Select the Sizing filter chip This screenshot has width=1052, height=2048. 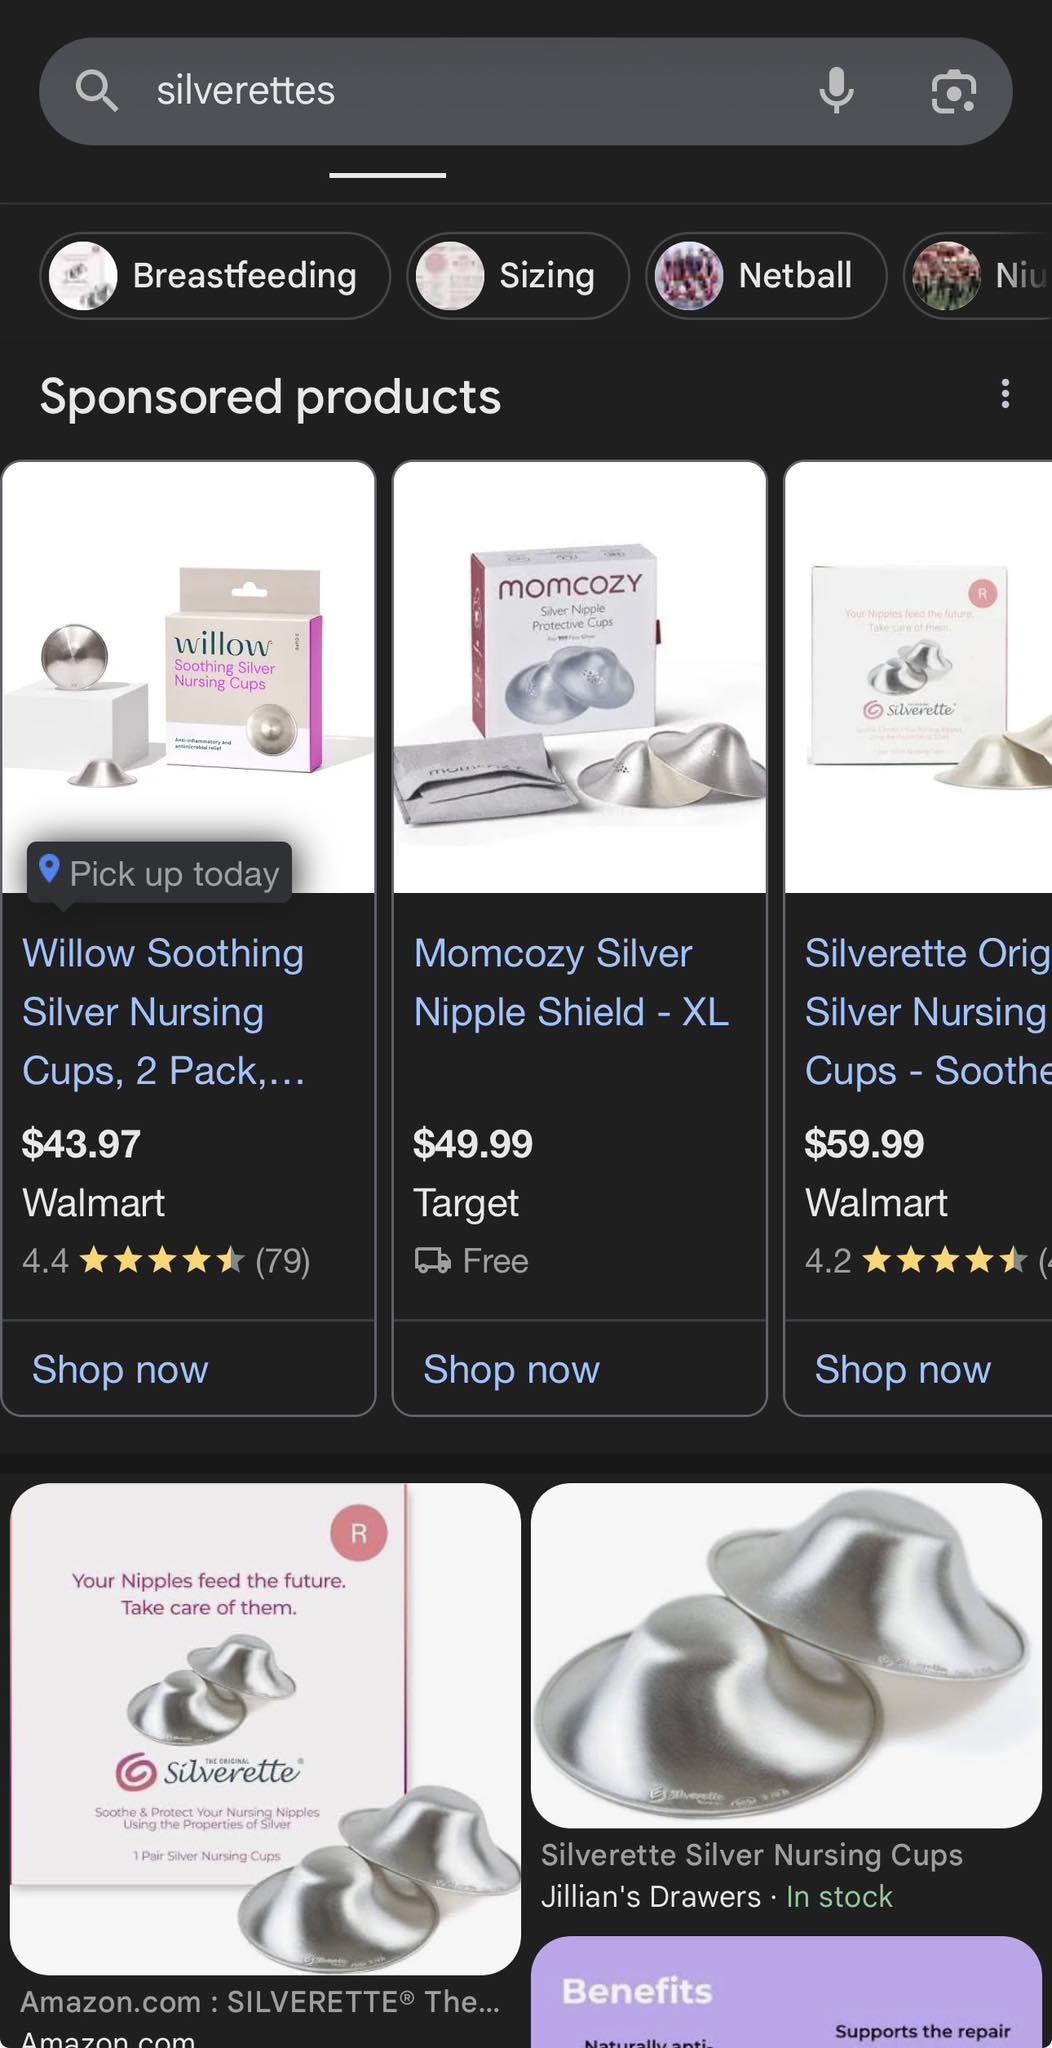tap(518, 276)
